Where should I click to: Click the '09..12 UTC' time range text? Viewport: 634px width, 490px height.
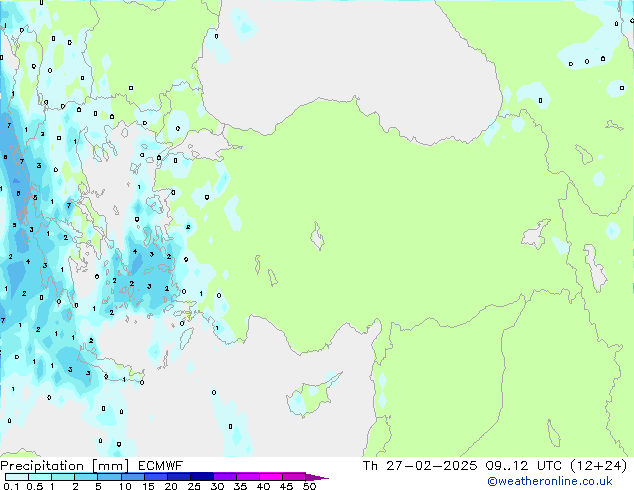coord(524,466)
